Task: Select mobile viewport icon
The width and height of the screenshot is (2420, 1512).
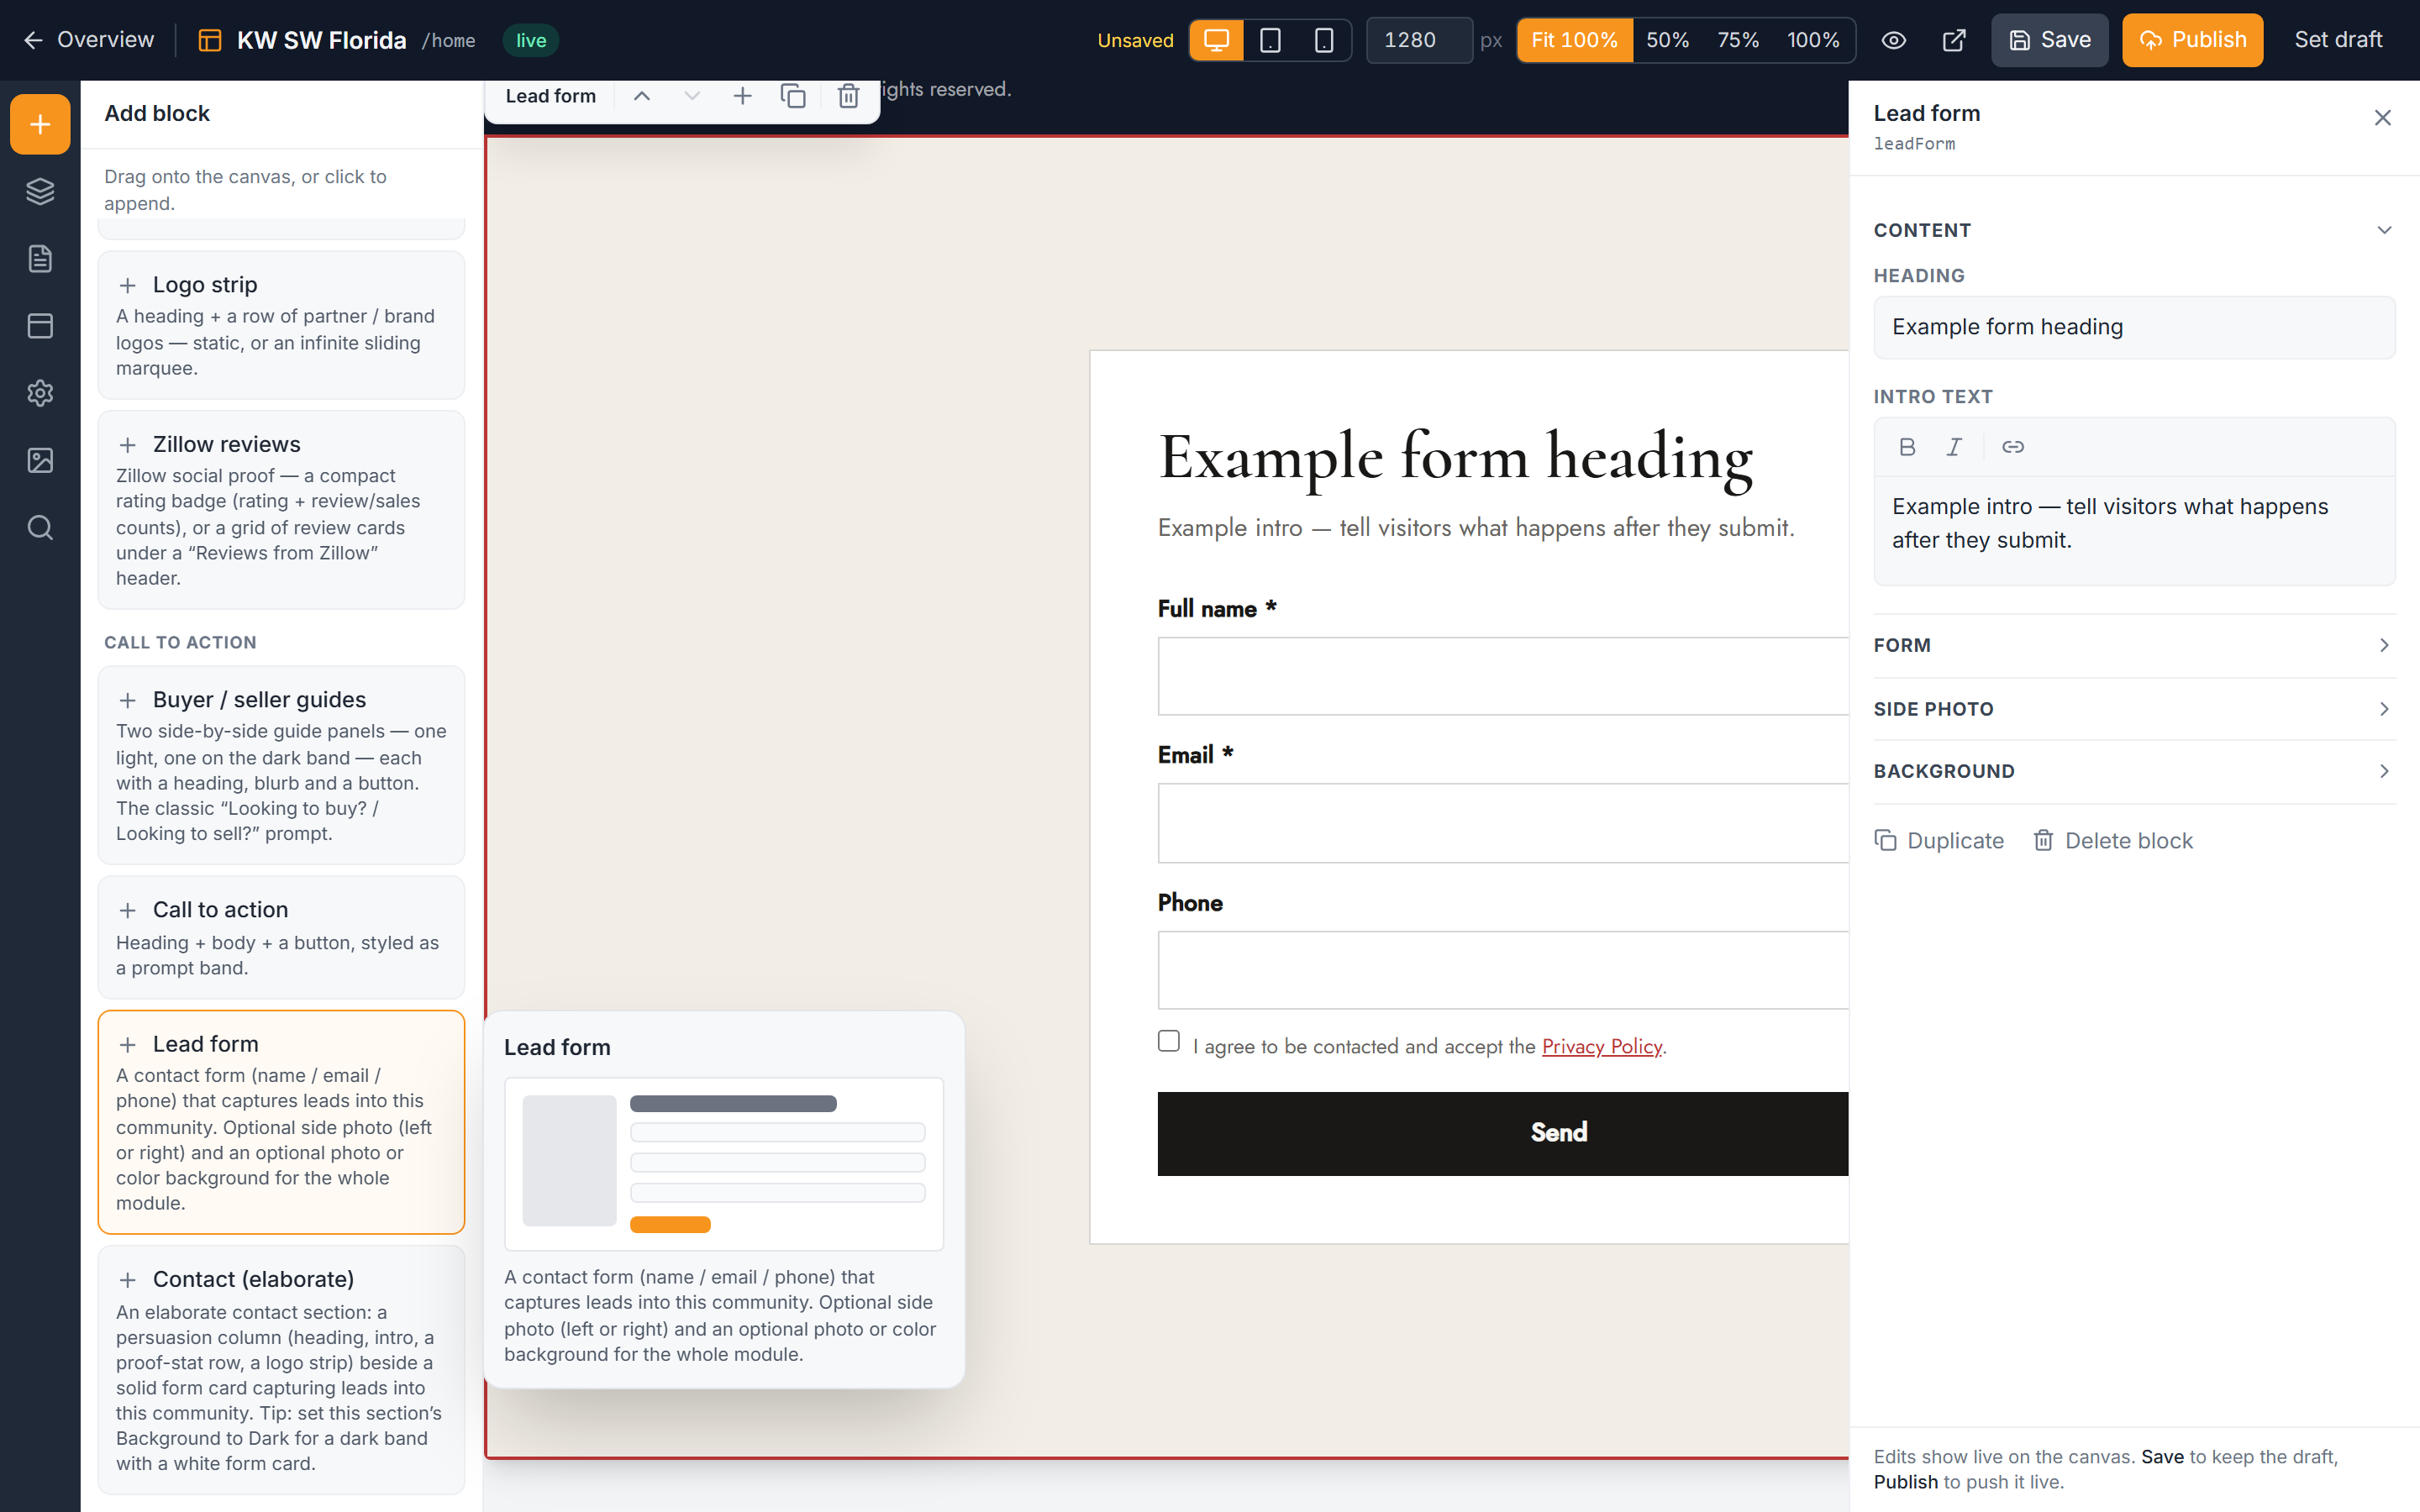Action: [1323, 40]
